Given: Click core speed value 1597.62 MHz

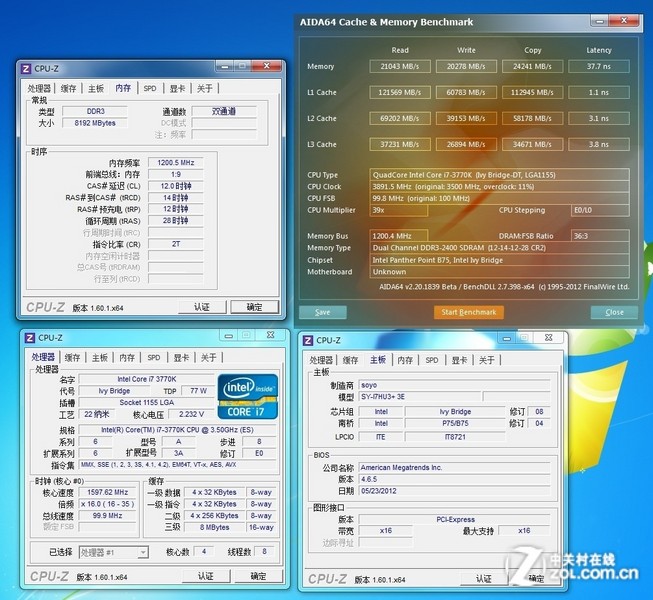Looking at the screenshot, I should point(108,492).
